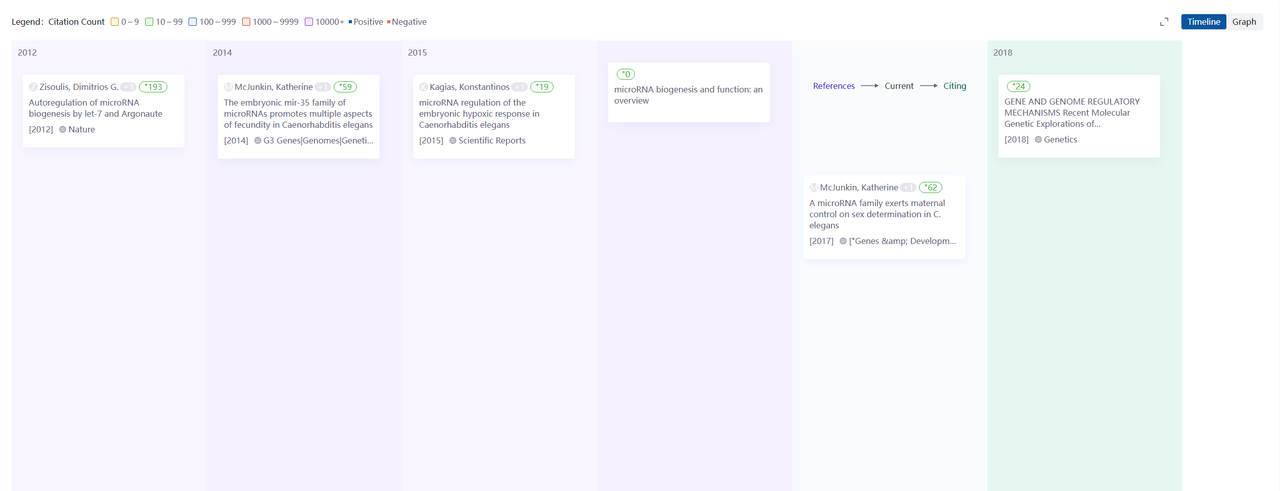Viewport: 1280px width, 491px height.
Task: Open paper GENE AND GENOME REGULATORY MECHANISMS
Action: [1072, 113]
